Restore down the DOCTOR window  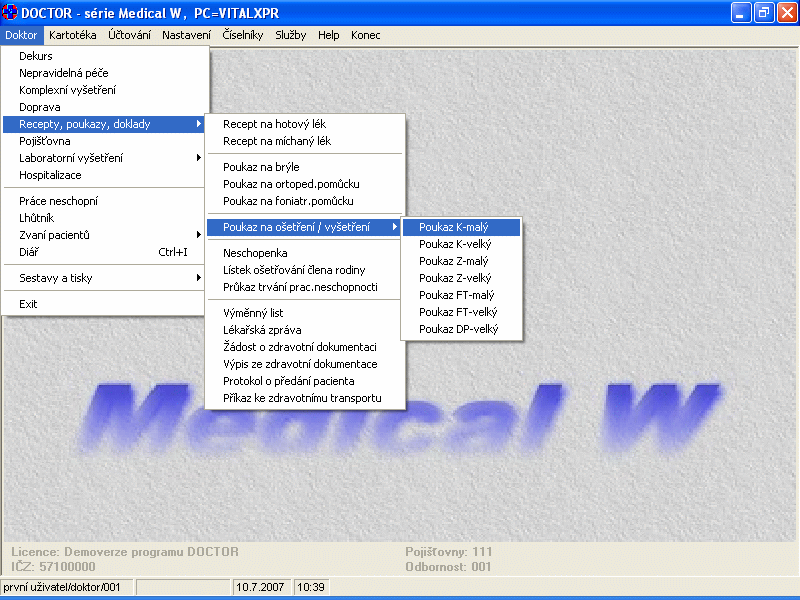point(764,13)
